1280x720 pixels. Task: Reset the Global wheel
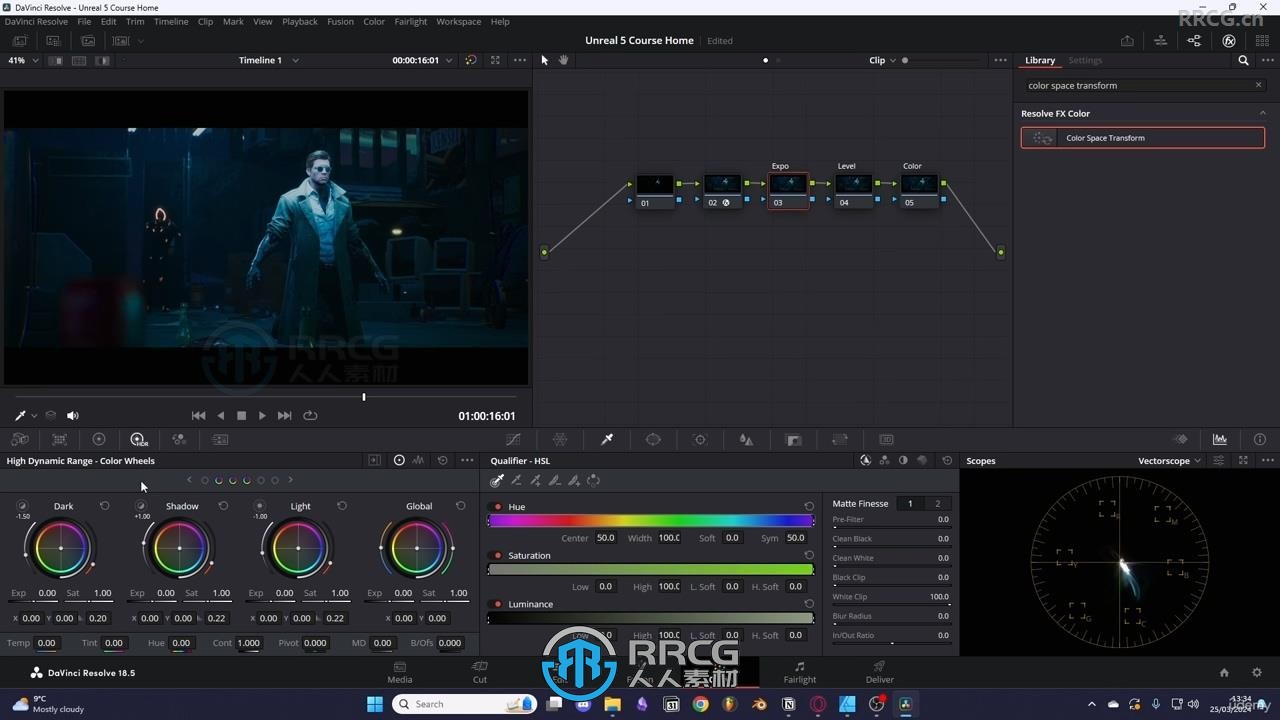[460, 506]
